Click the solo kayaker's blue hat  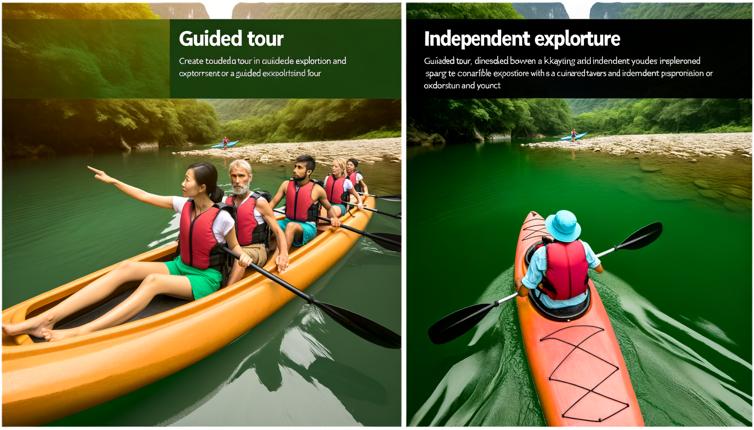[563, 226]
